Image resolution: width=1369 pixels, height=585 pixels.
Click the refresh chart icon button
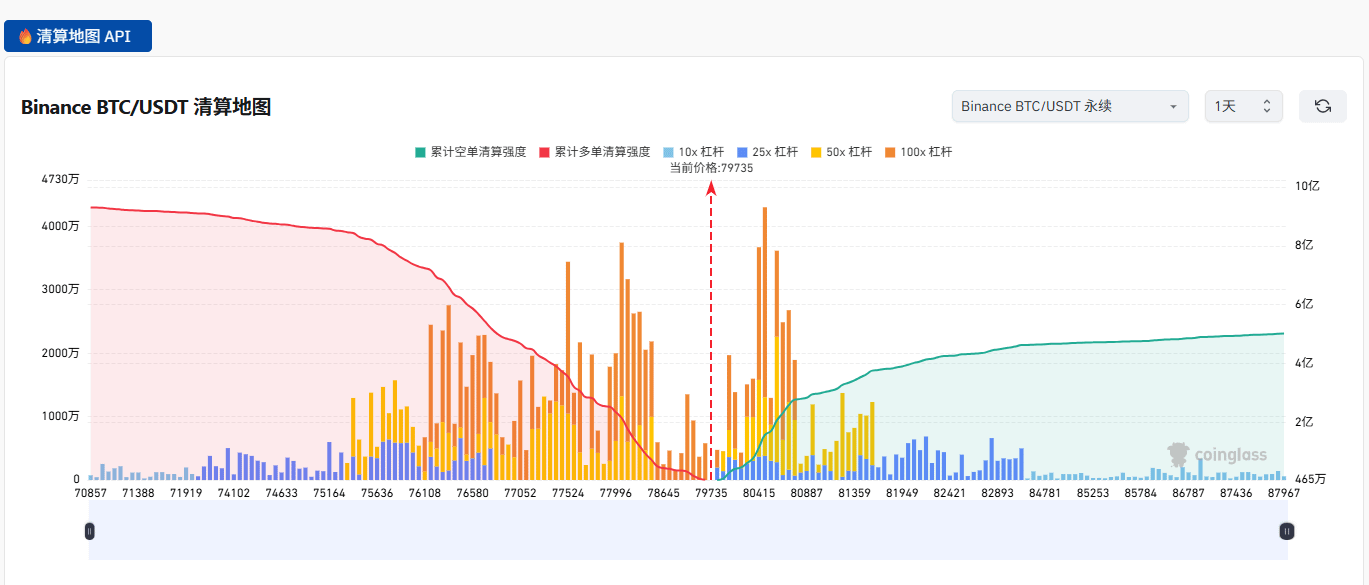pyautogui.click(x=1323, y=106)
